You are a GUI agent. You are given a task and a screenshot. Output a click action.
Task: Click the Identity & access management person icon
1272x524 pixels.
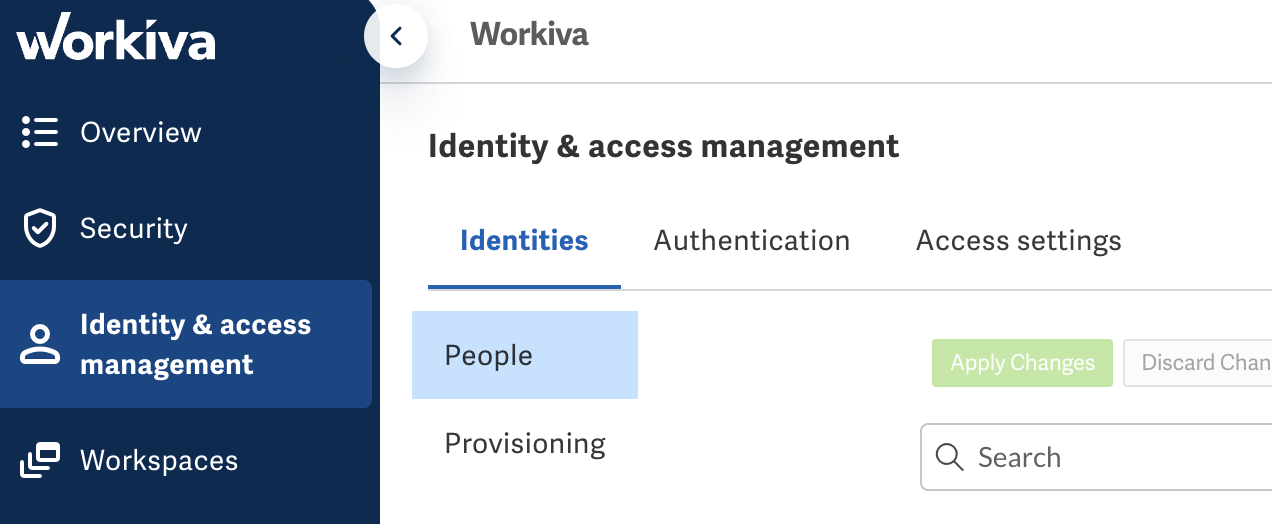[40, 344]
